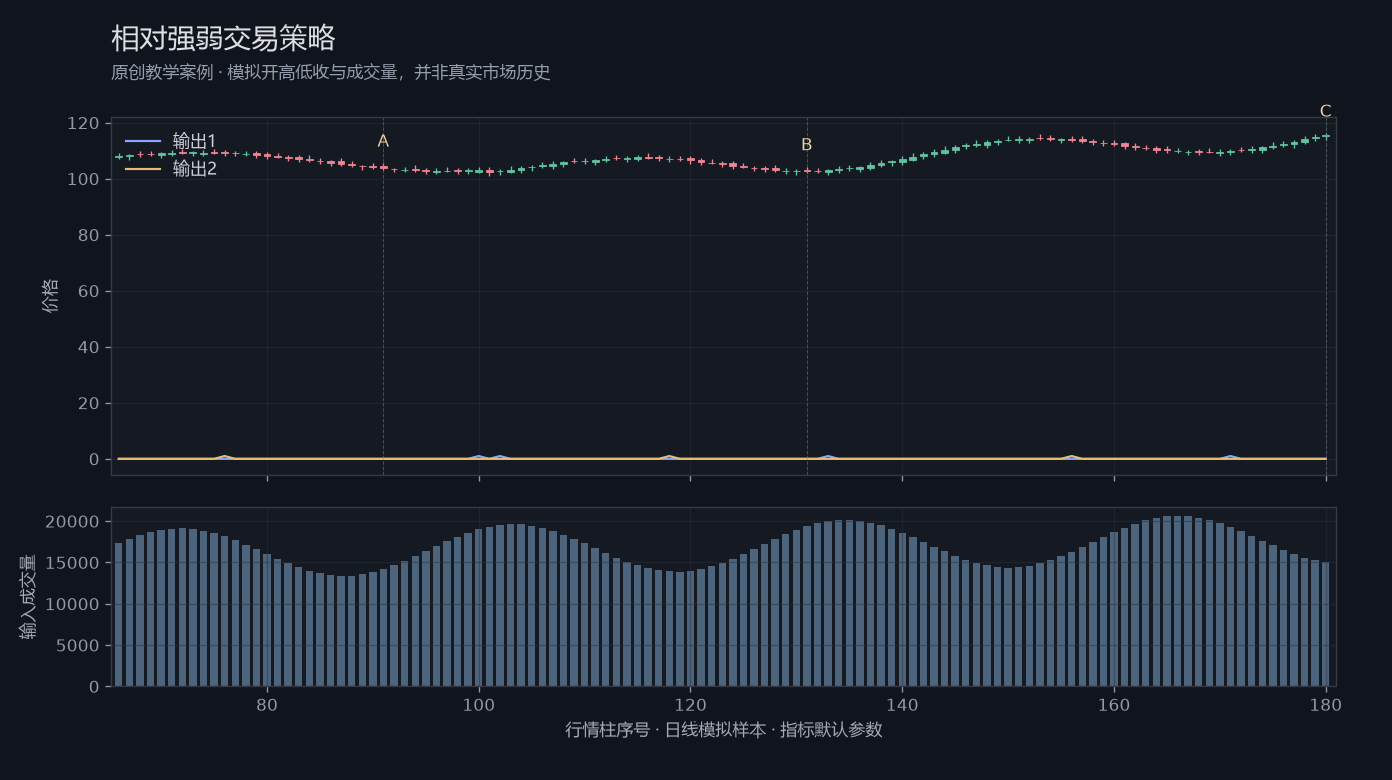Screen dimensions: 1392x780
Task: Select the 输出1 legend entry
Action: pos(171,141)
